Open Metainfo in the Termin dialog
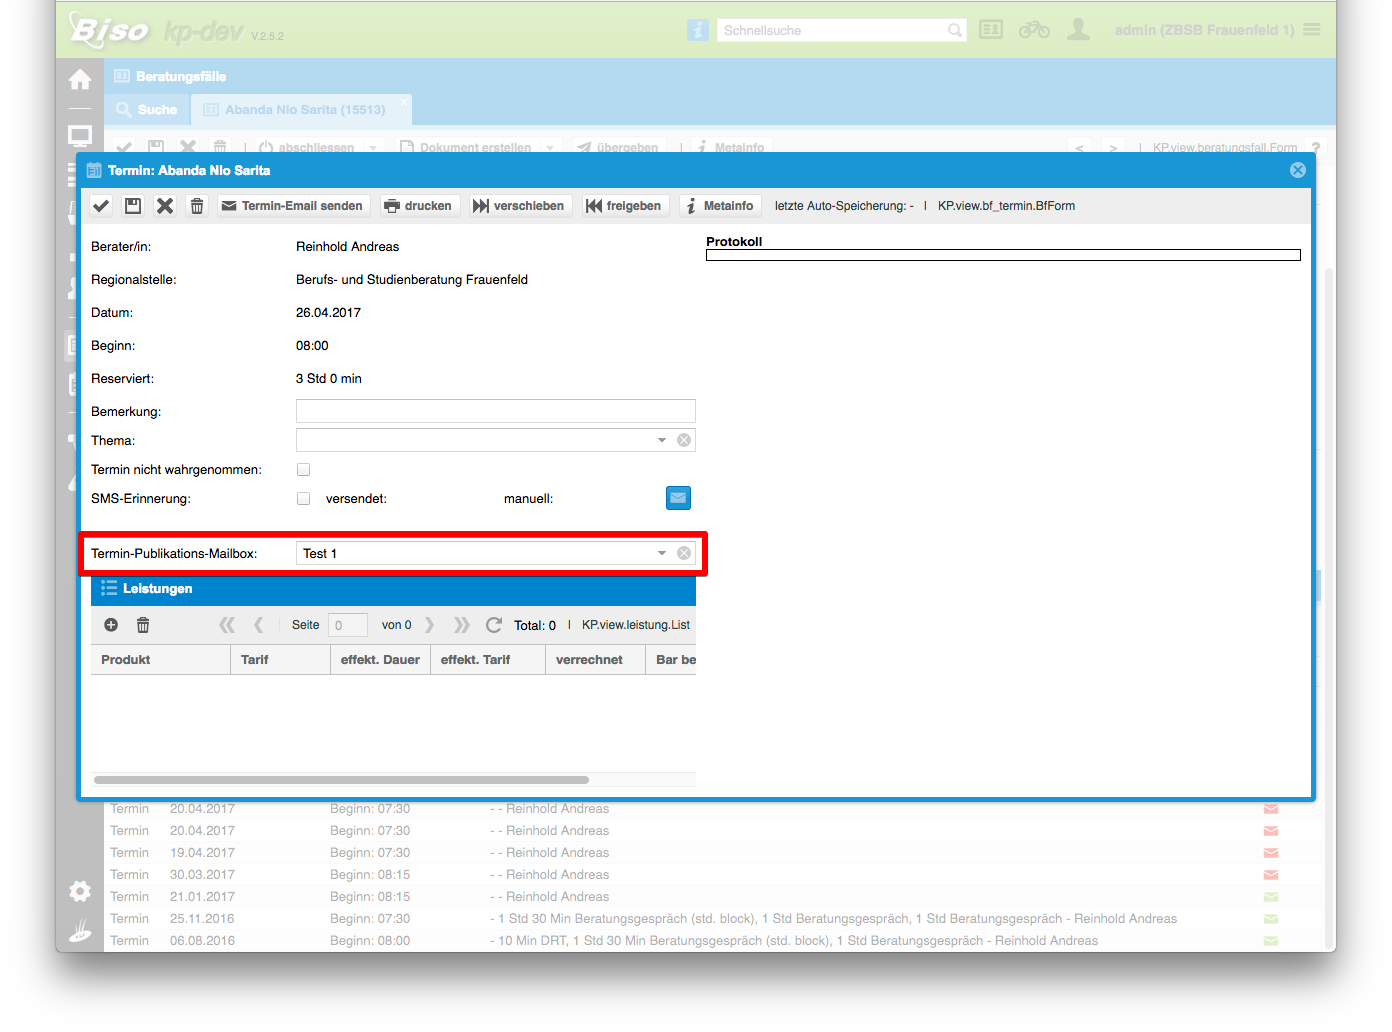This screenshot has height=1032, width=1392. 720,206
